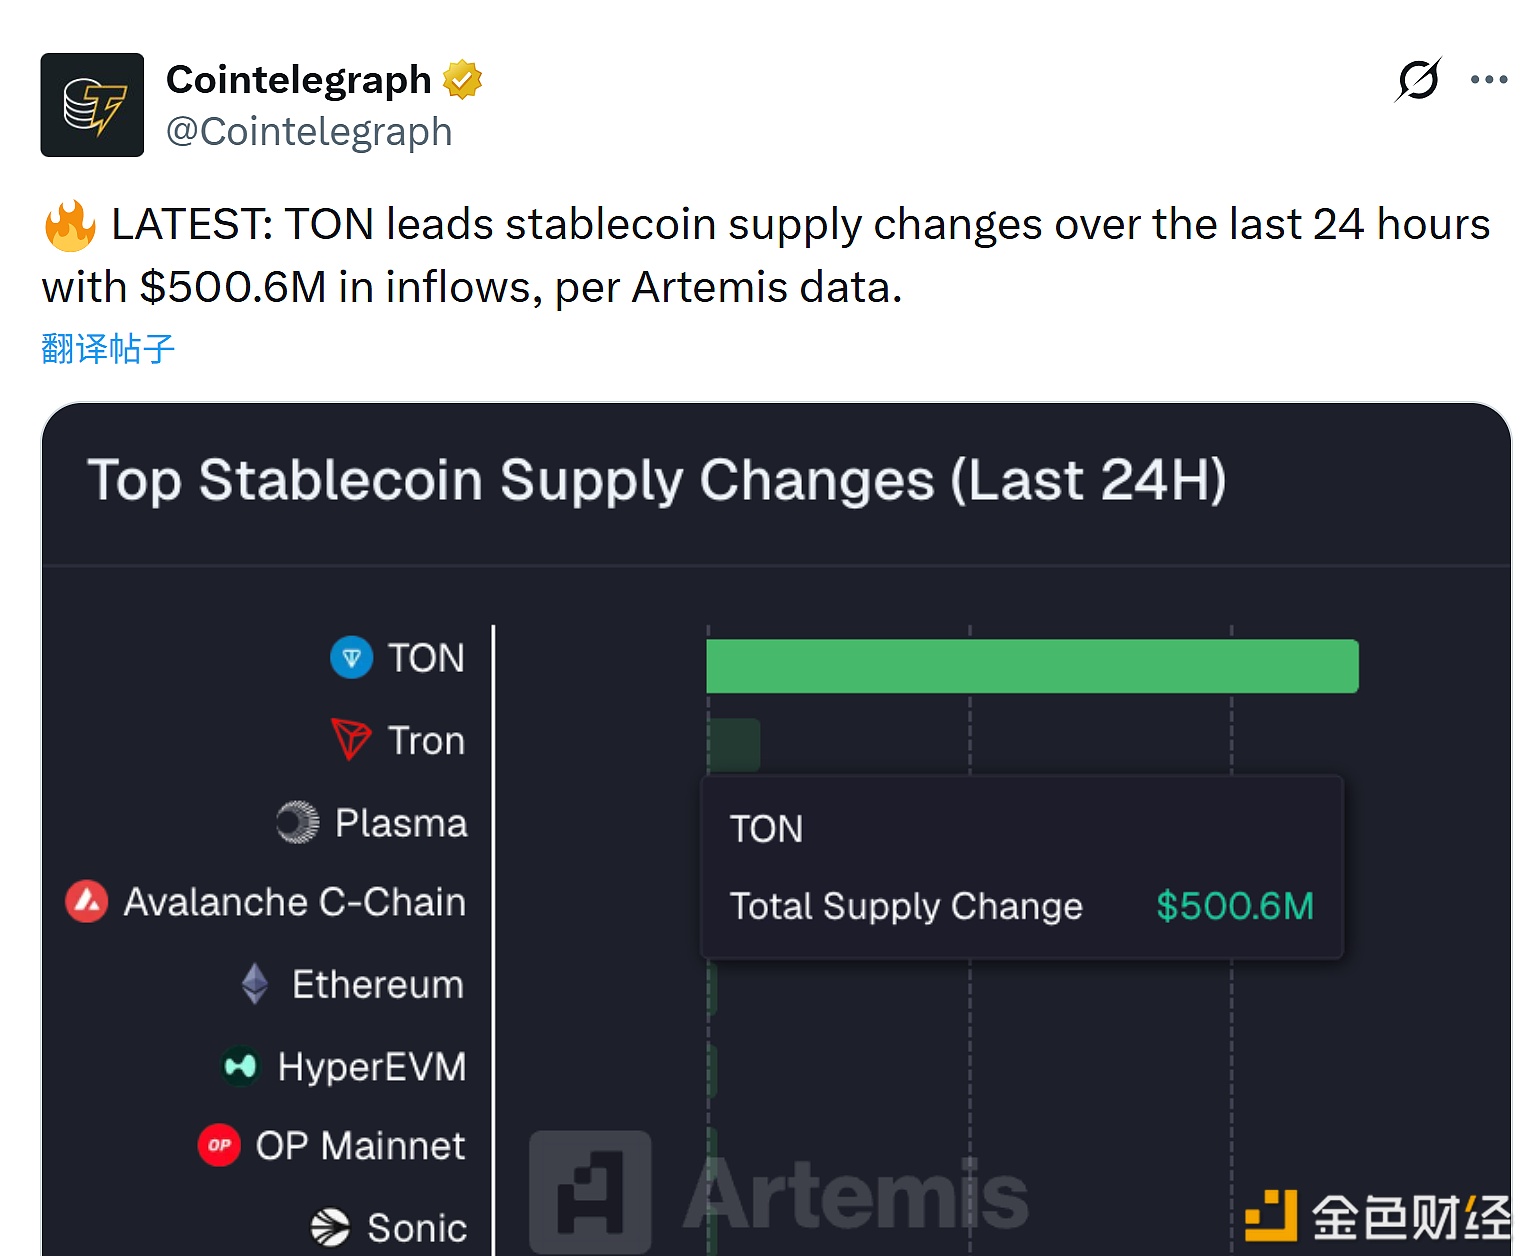
Task: Click the Ethereum diamond logo icon
Action: 255,984
